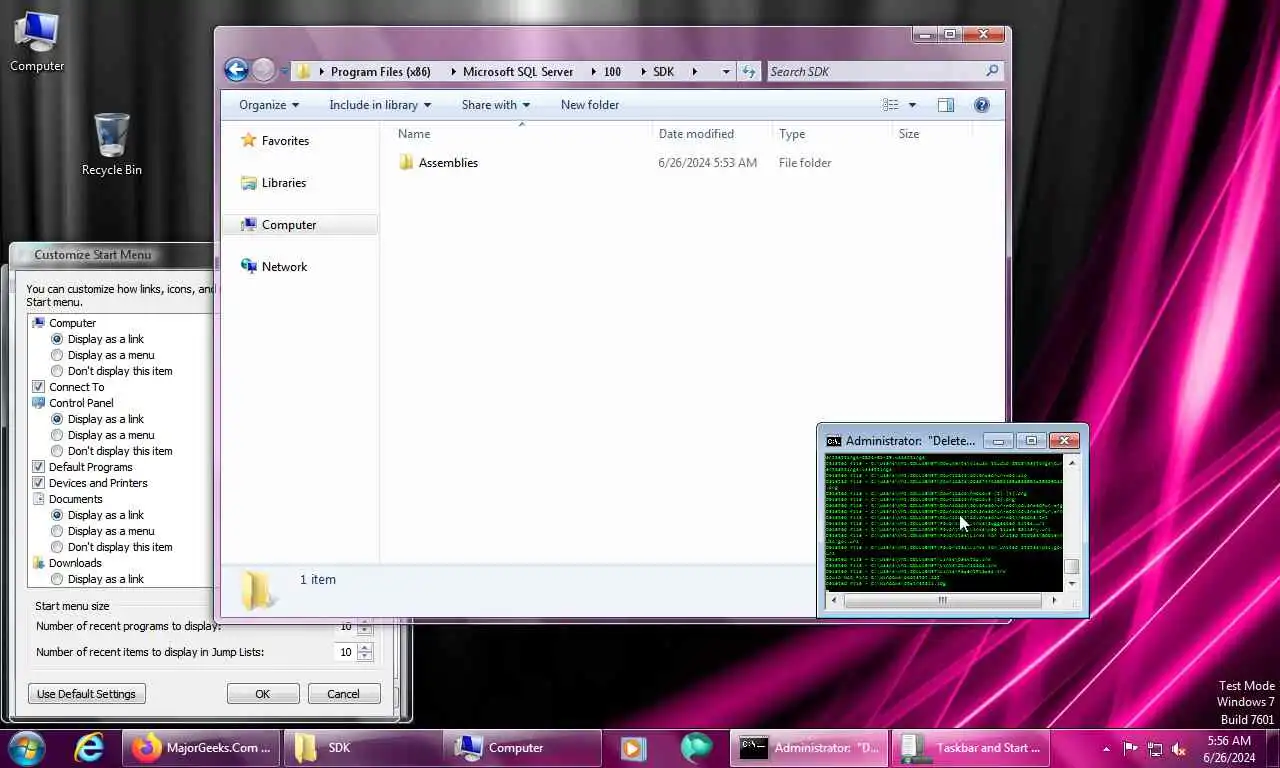Image resolution: width=1280 pixels, height=768 pixels.
Task: Open the network tray icon
Action: pos(1155,748)
